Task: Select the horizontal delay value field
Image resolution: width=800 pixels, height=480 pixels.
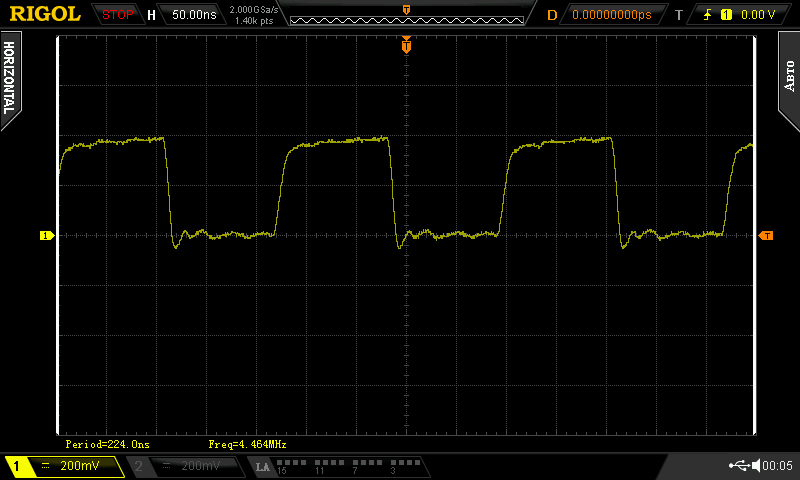Action: pos(610,15)
